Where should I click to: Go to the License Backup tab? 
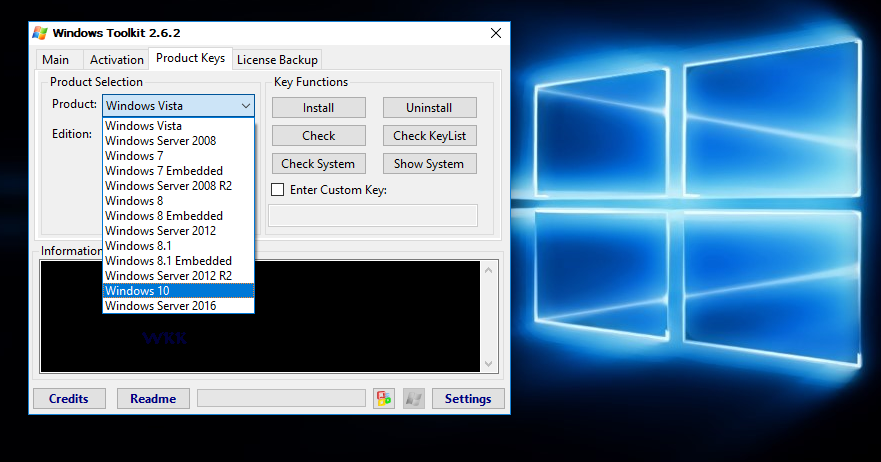277,60
